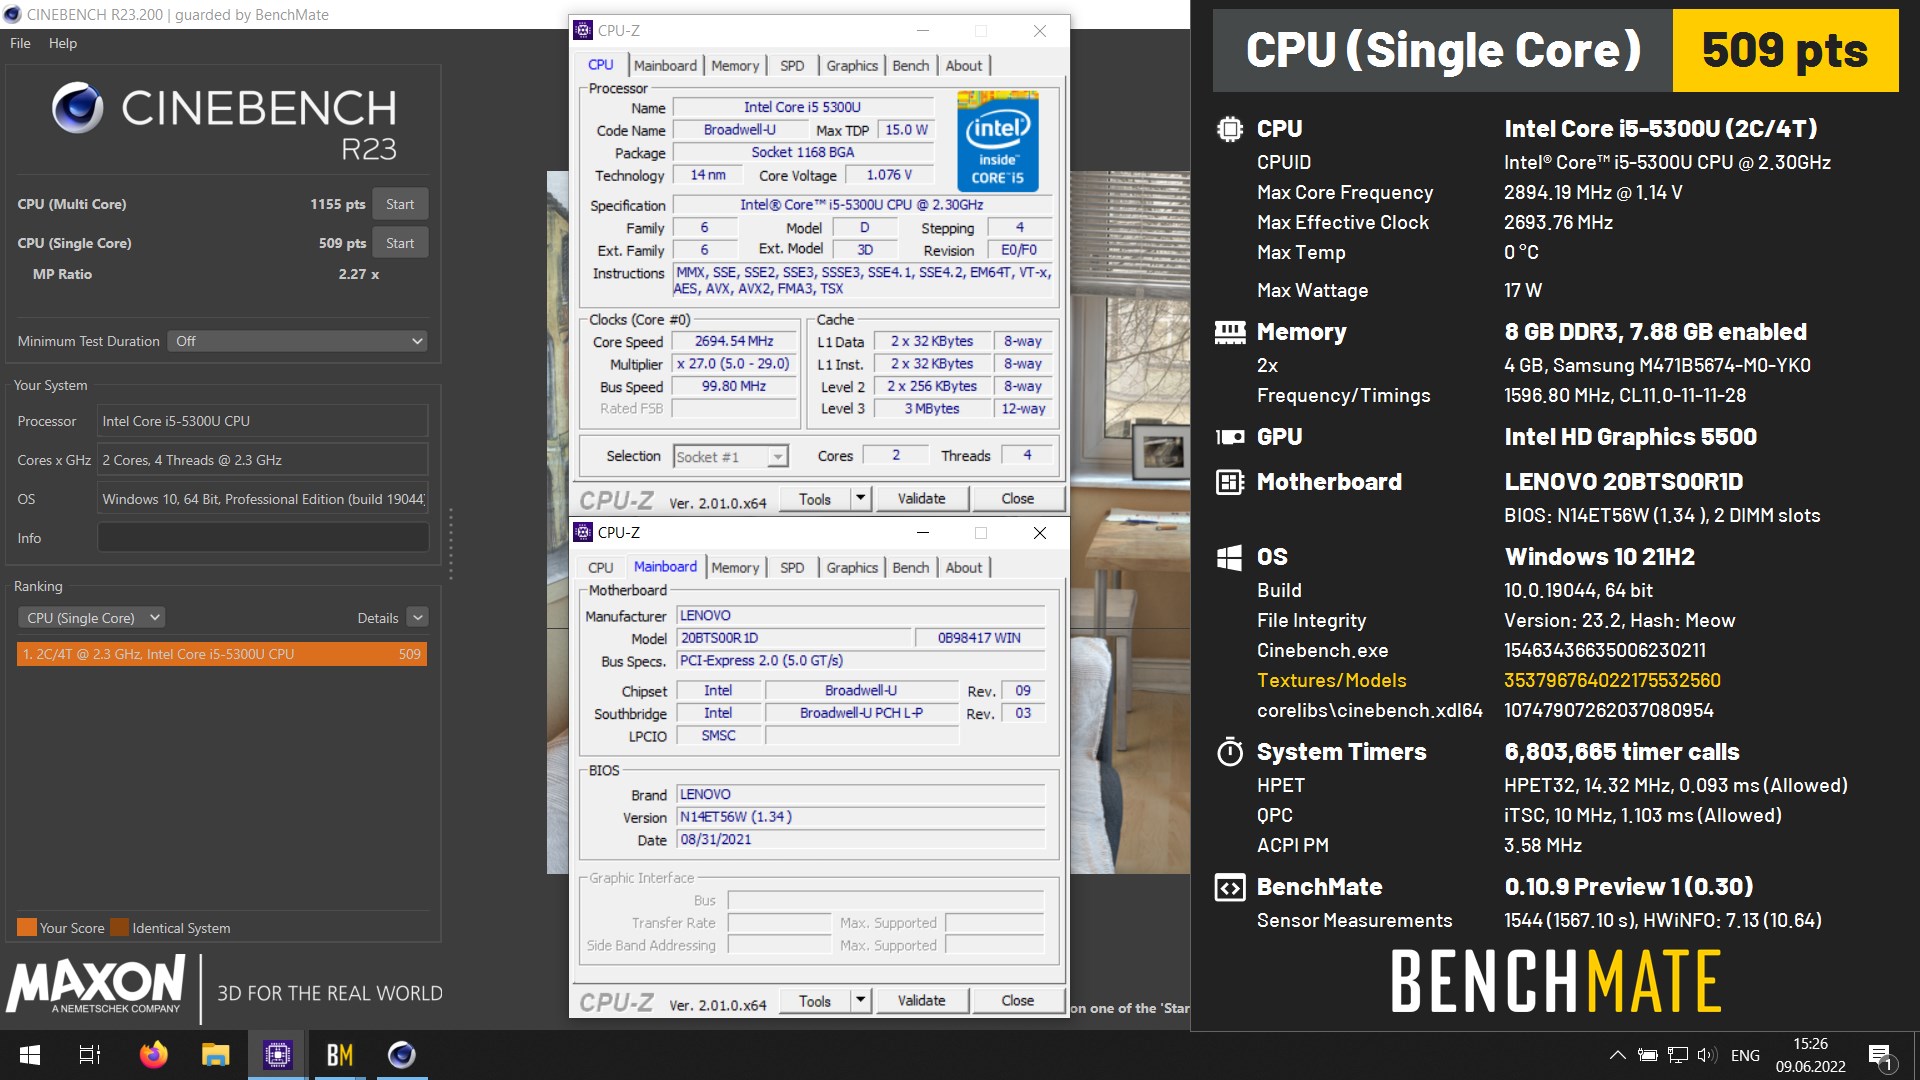
Task: Open Bench tab in top CPU-Z window
Action: (x=911, y=65)
